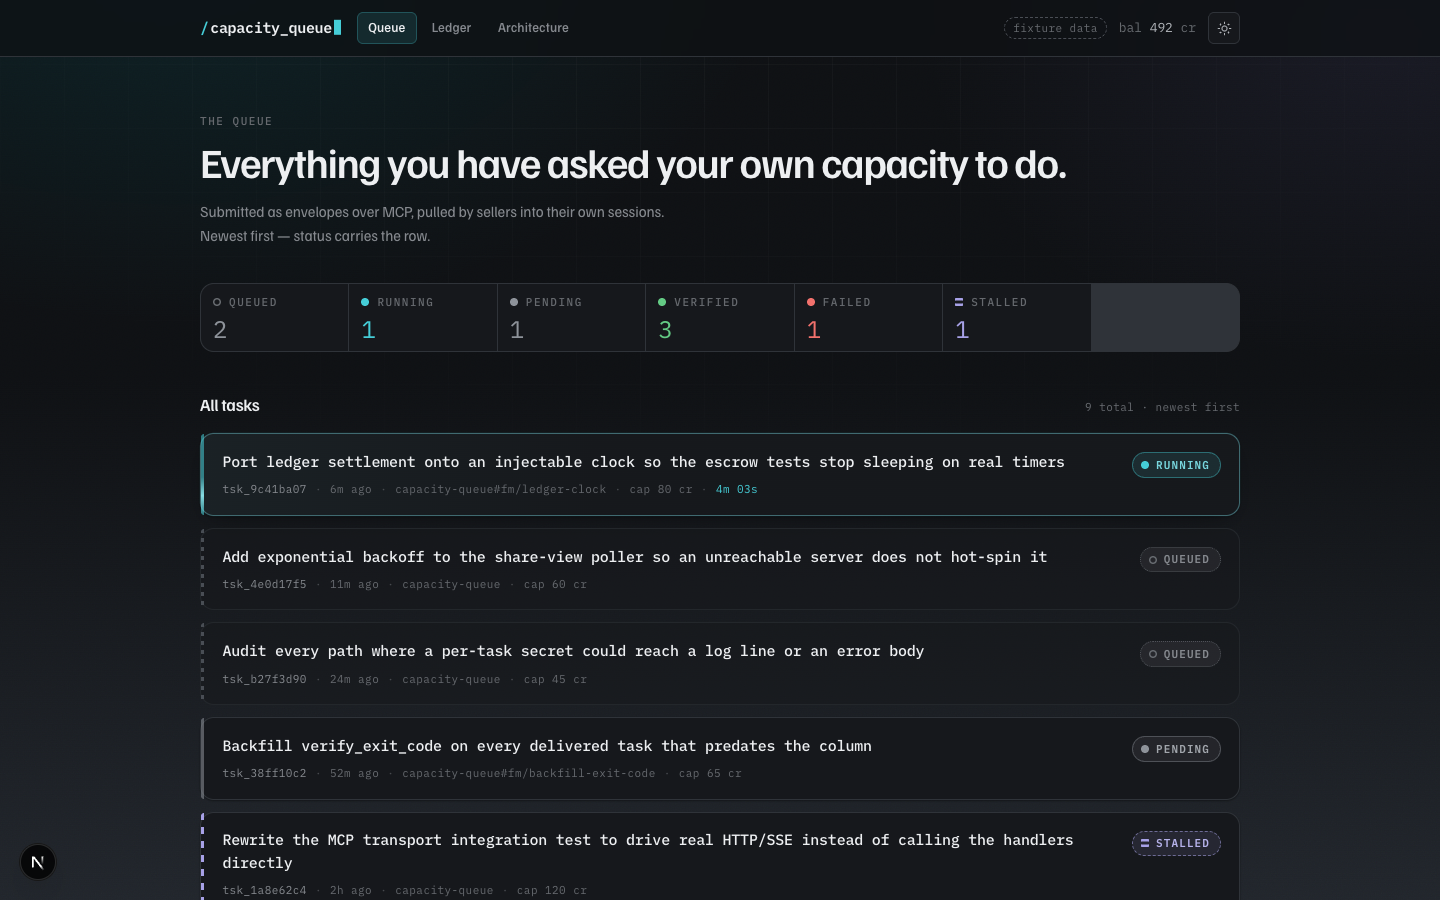This screenshot has height=900, width=1440.
Task: Open the Next.js dev tools badge
Action: pos(38,862)
